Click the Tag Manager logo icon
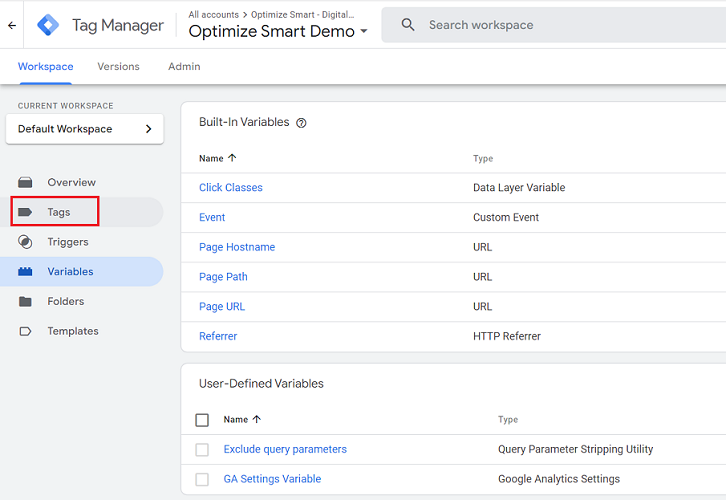The width and height of the screenshot is (726, 500). click(x=48, y=25)
